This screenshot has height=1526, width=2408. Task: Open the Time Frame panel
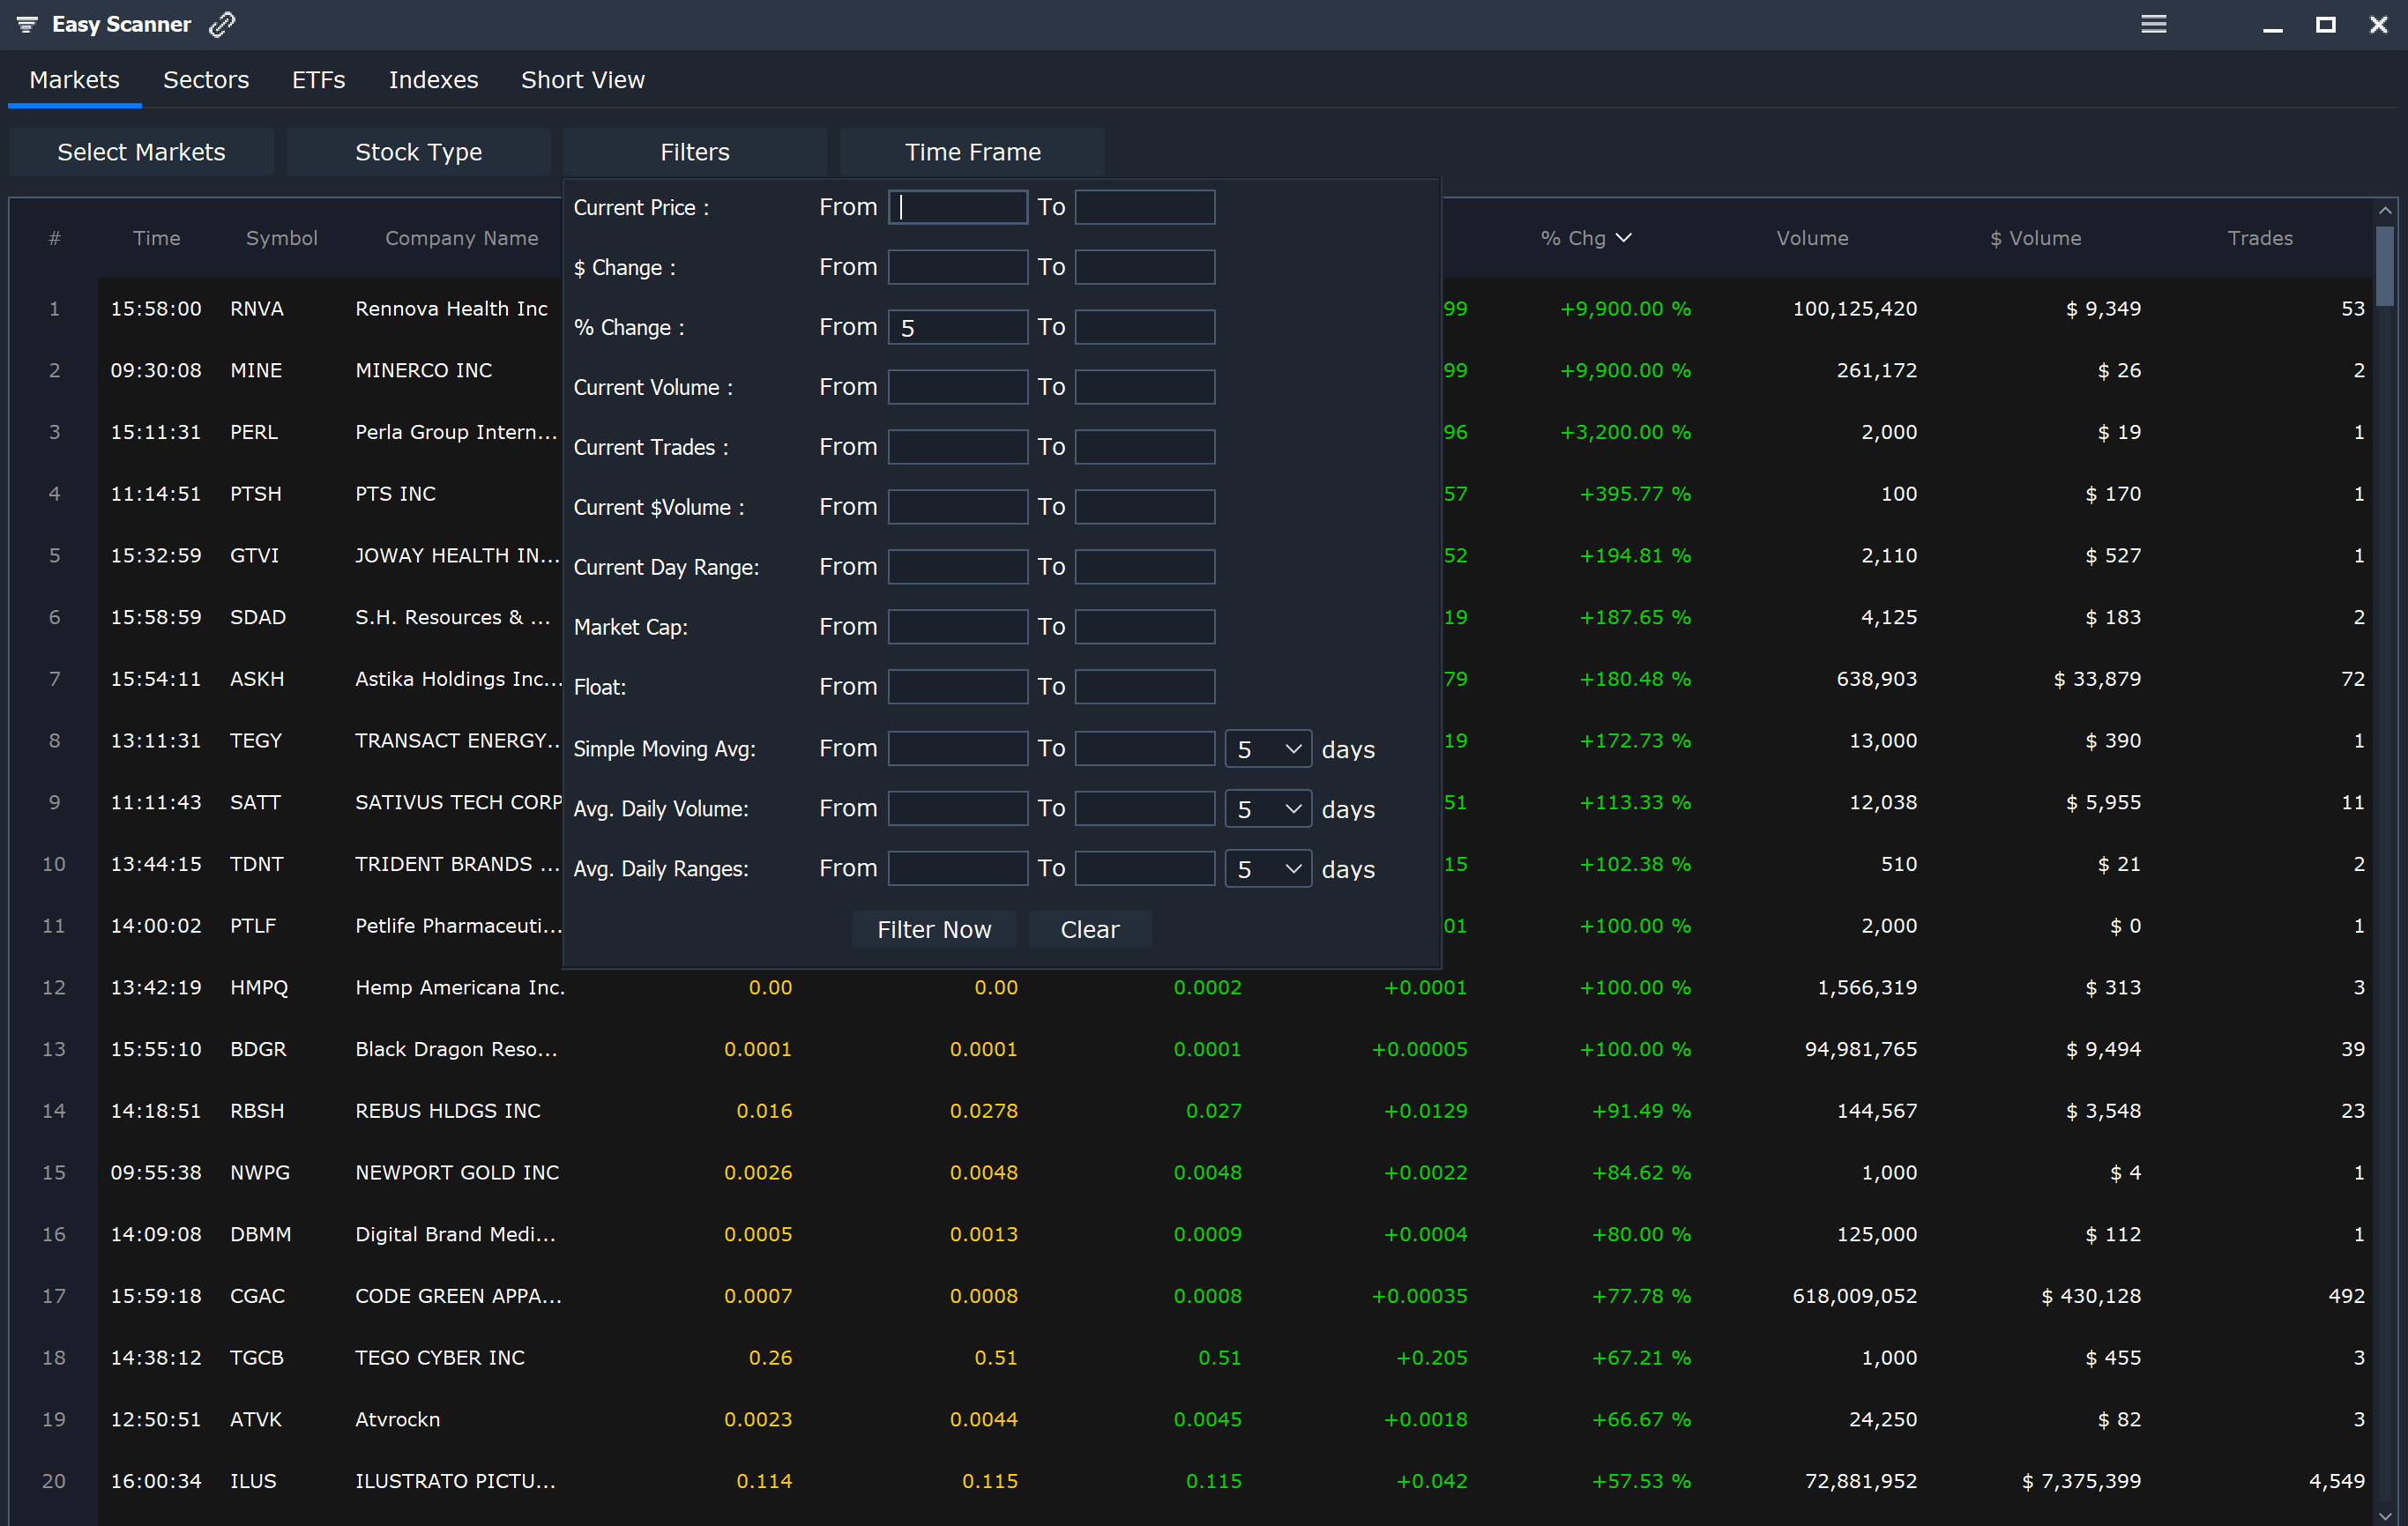[x=972, y=151]
